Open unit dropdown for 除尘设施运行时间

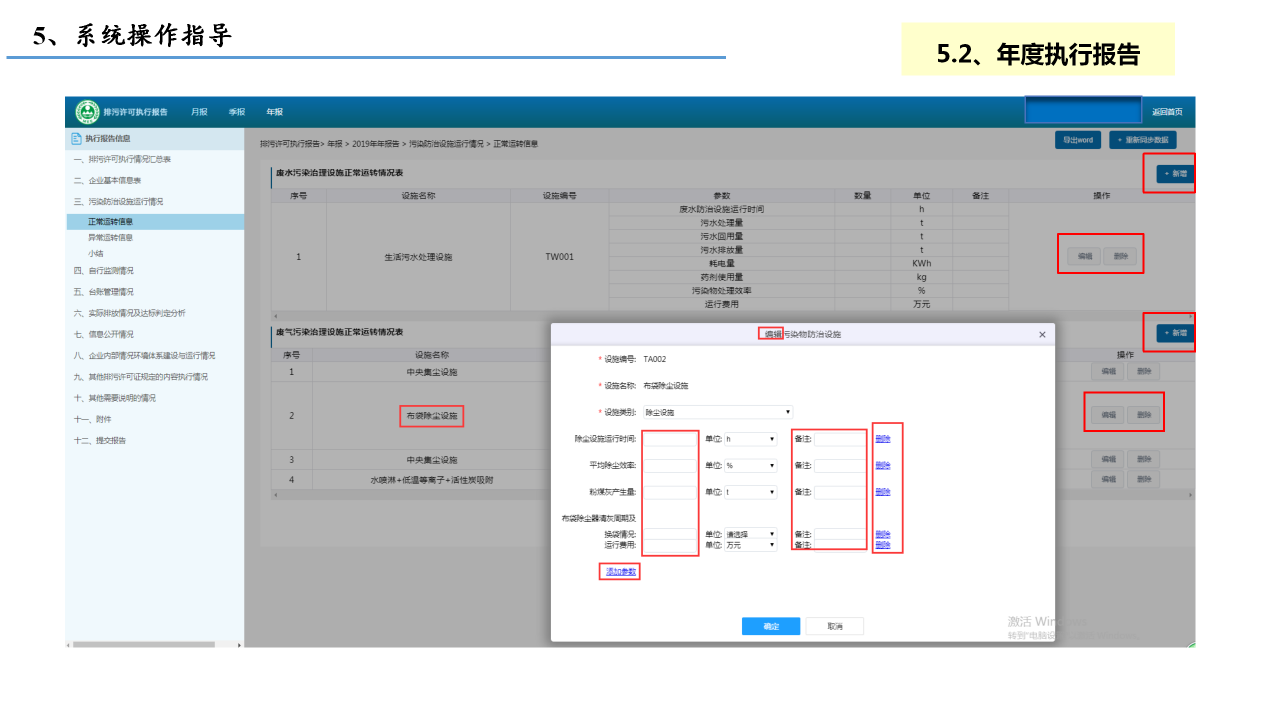(750, 439)
